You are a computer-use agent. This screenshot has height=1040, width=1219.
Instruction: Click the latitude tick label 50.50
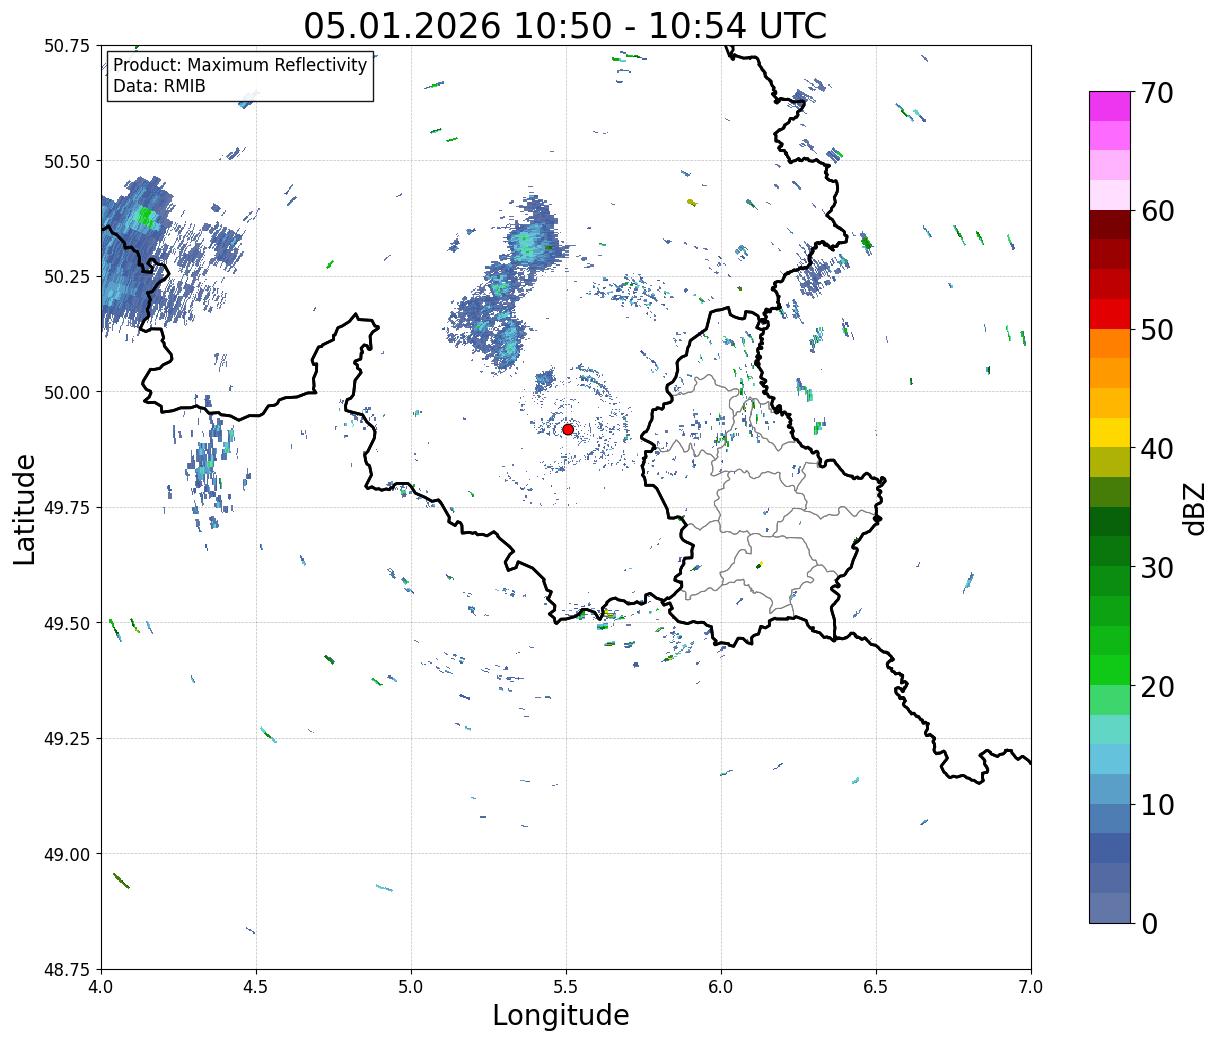(x=67, y=161)
